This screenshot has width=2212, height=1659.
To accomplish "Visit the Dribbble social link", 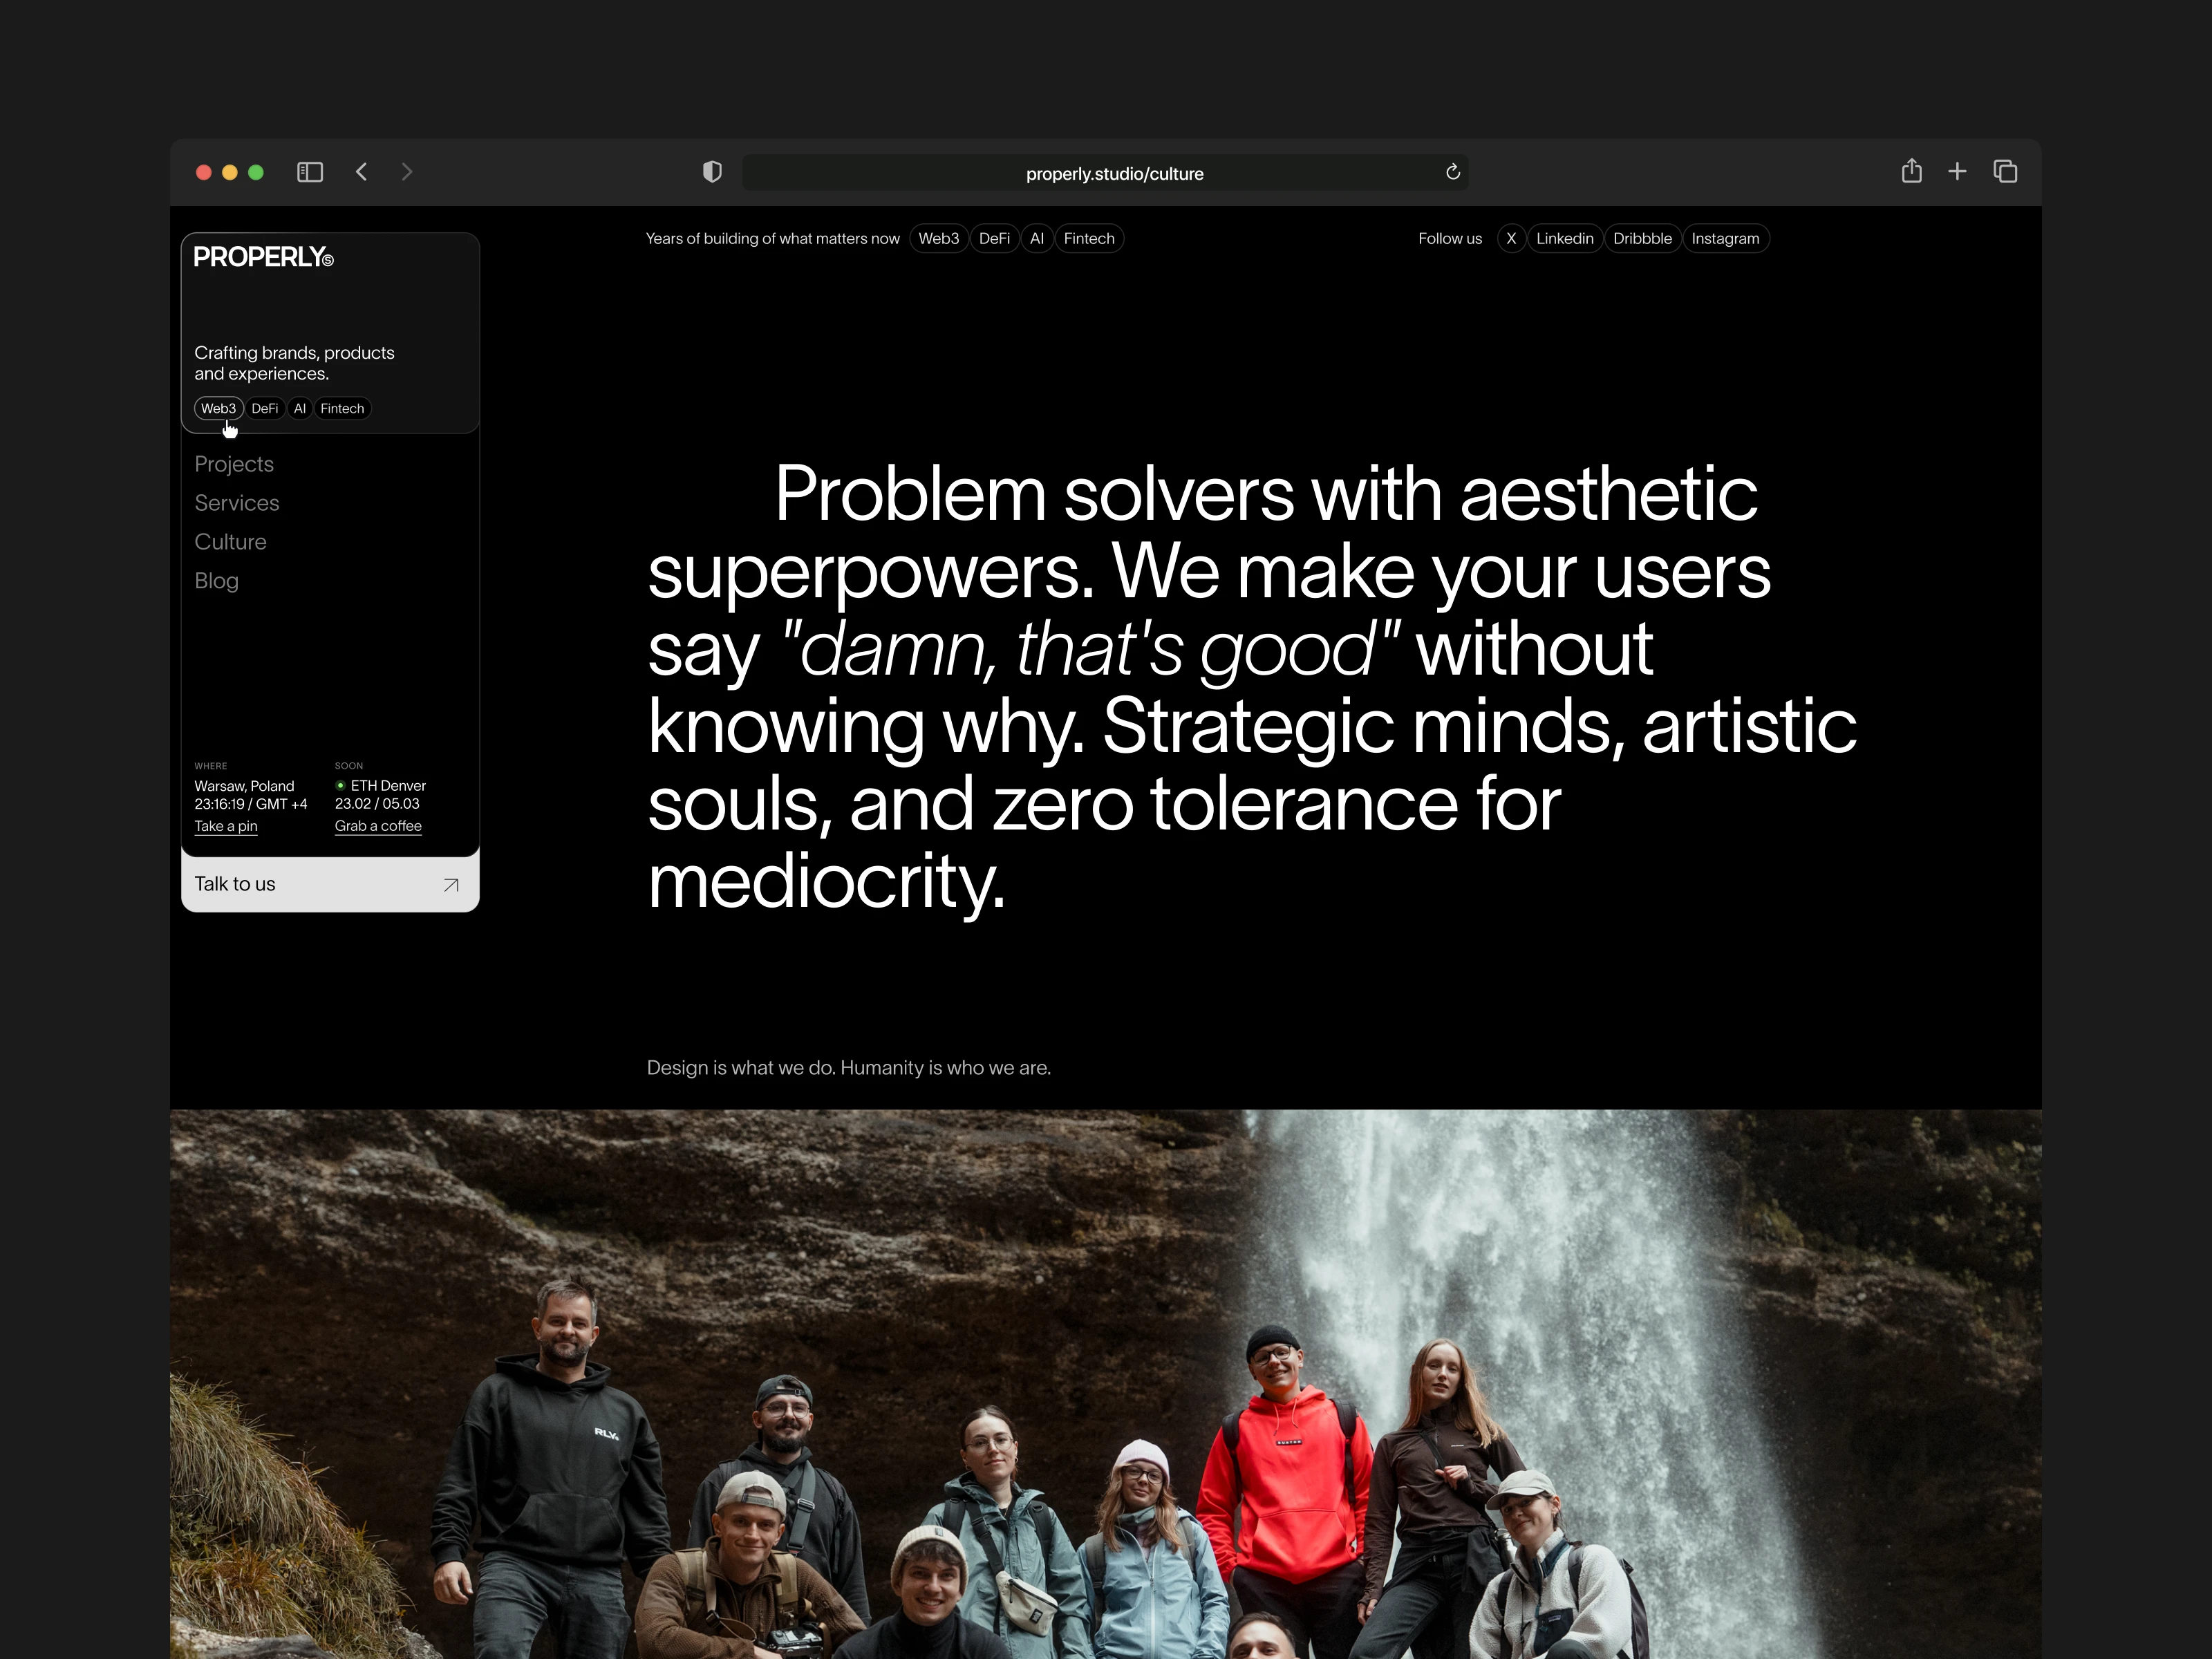I will 1642,238.
